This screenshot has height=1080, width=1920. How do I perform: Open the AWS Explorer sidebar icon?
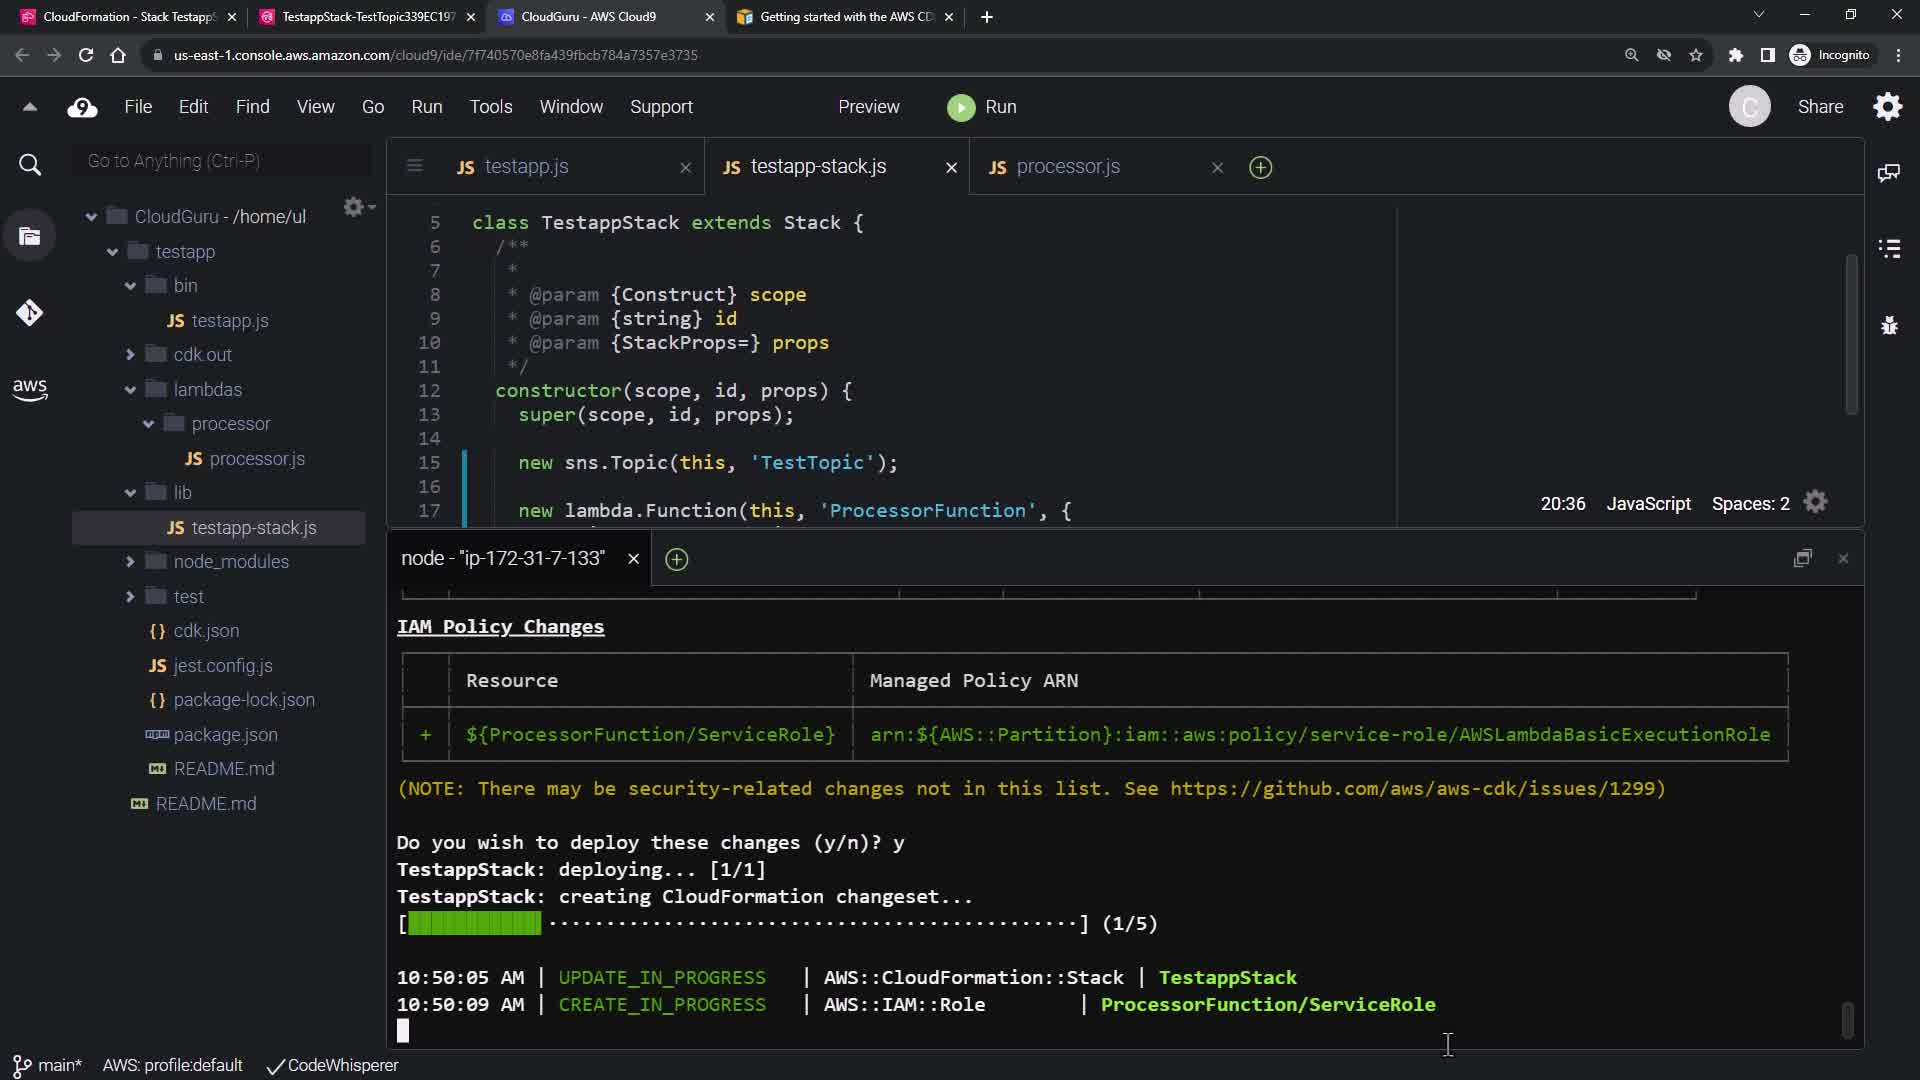(x=29, y=389)
